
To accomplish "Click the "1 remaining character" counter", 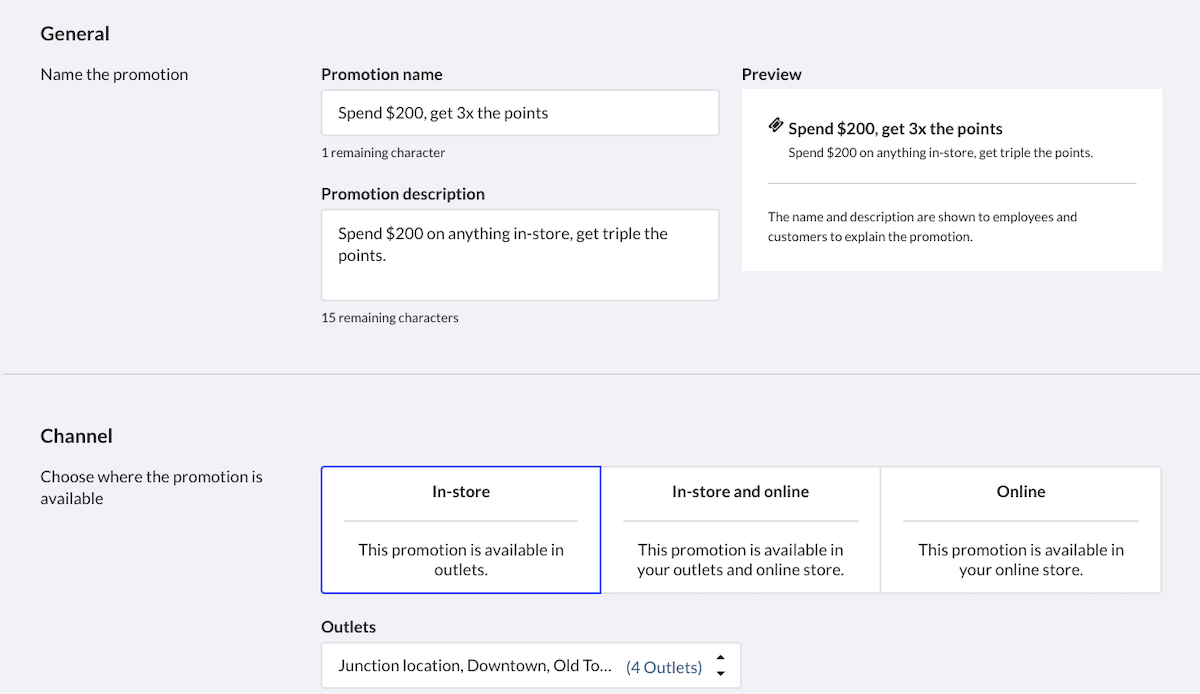I will pos(383,153).
